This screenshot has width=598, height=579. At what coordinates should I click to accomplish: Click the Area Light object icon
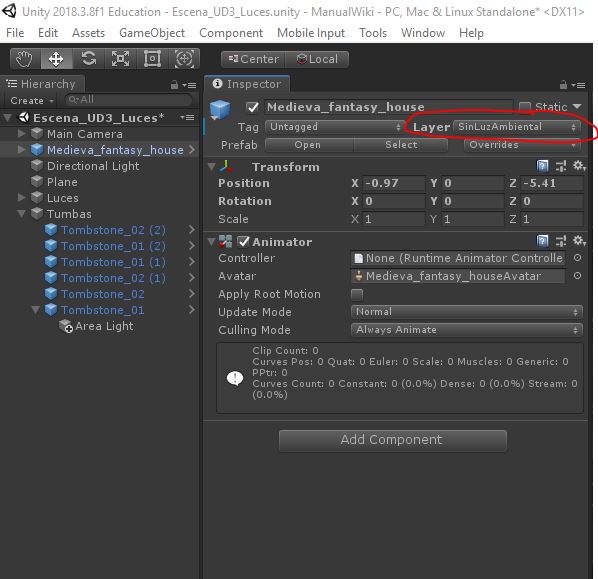click(66, 326)
